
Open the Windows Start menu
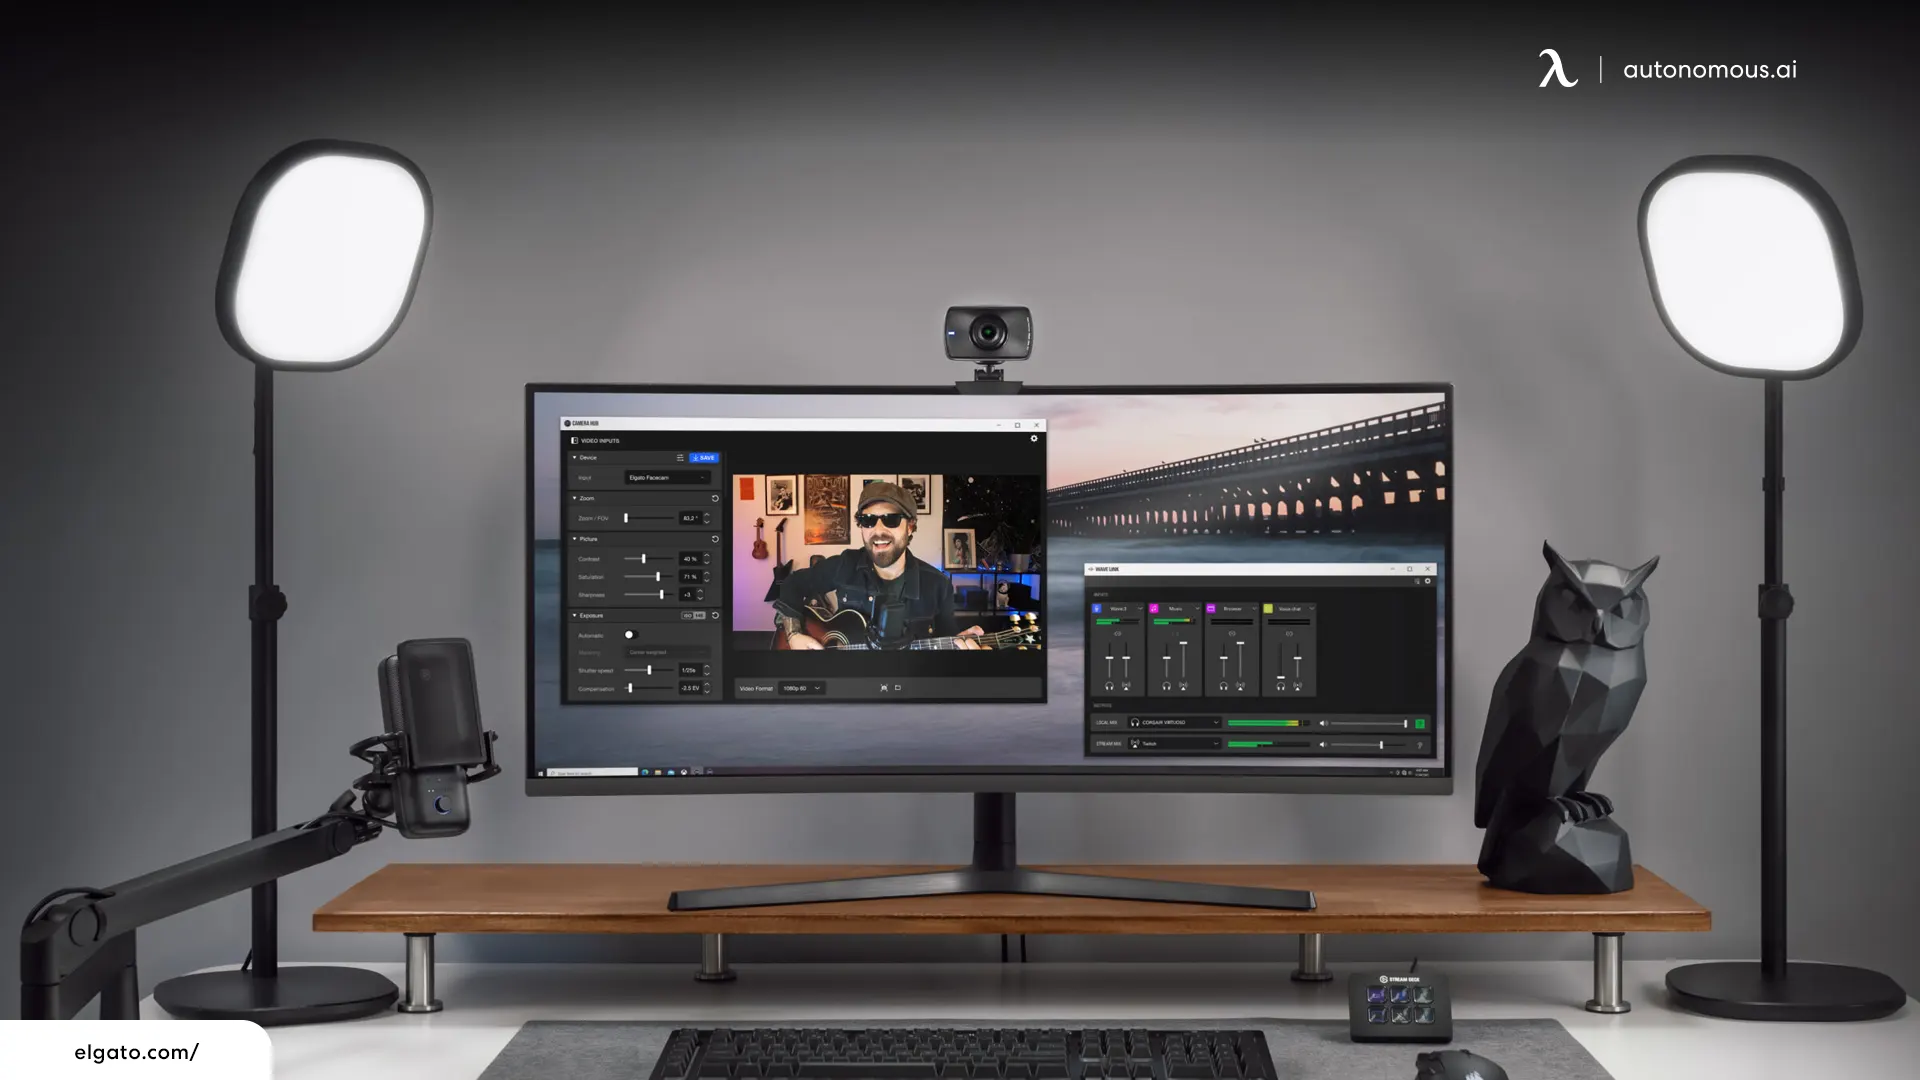point(540,773)
